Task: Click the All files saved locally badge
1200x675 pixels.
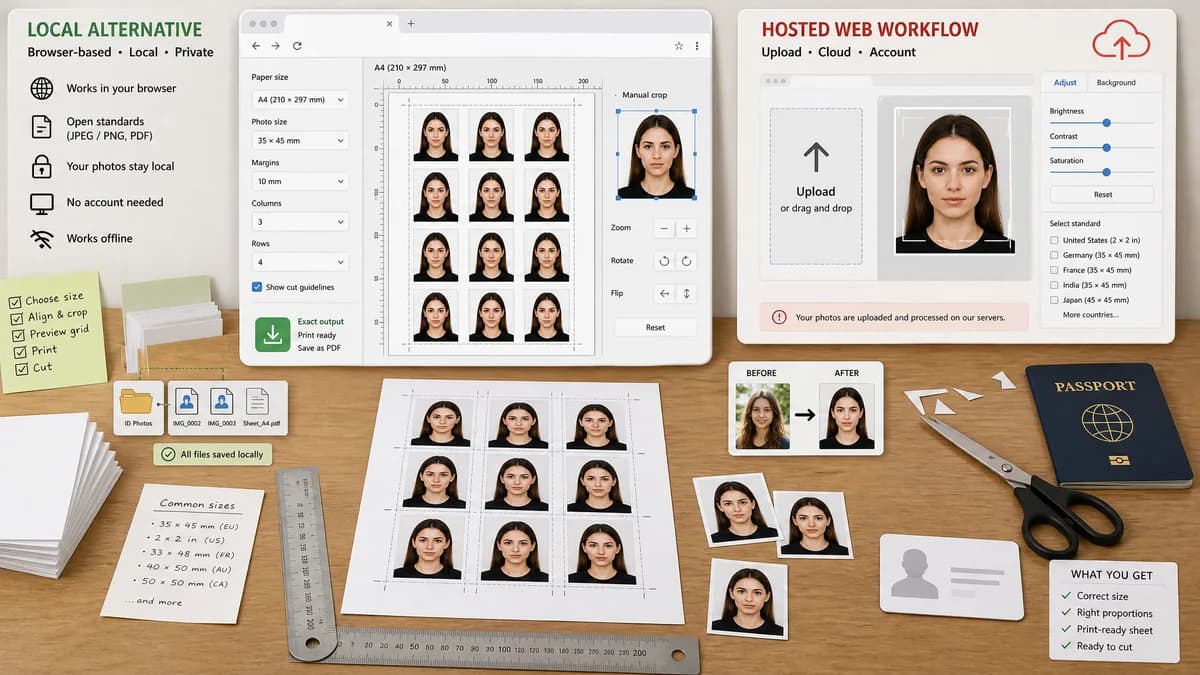Action: click(212, 454)
